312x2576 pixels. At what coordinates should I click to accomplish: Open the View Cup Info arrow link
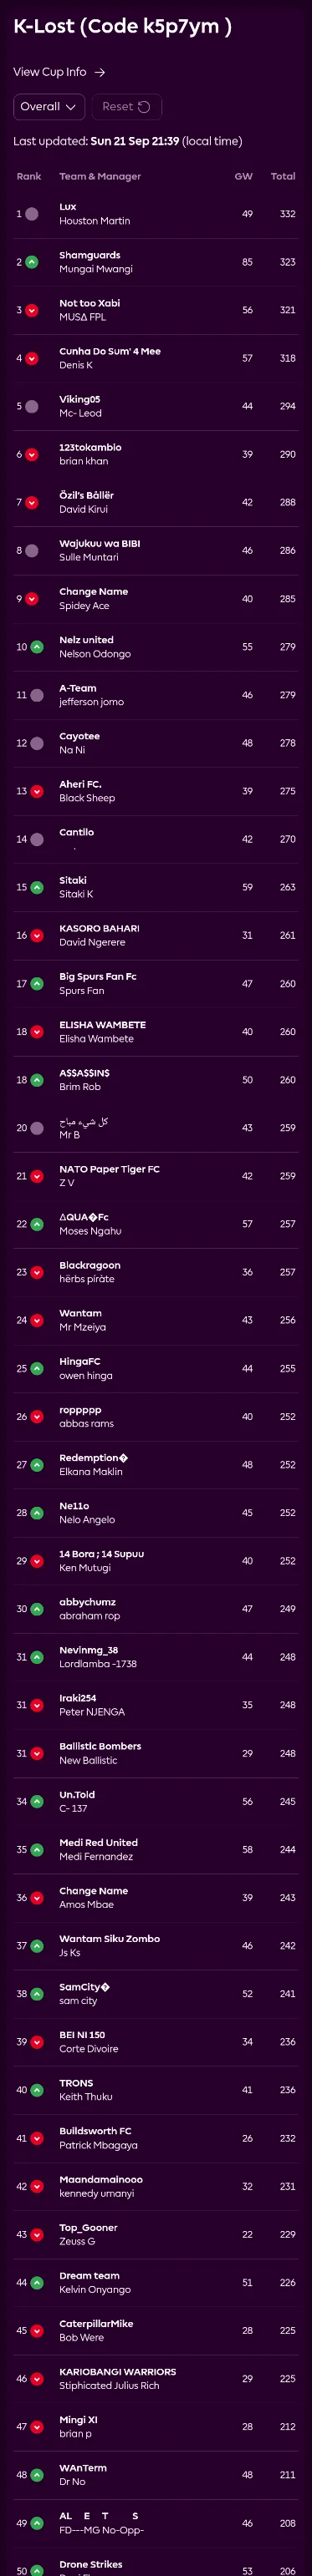pos(59,72)
